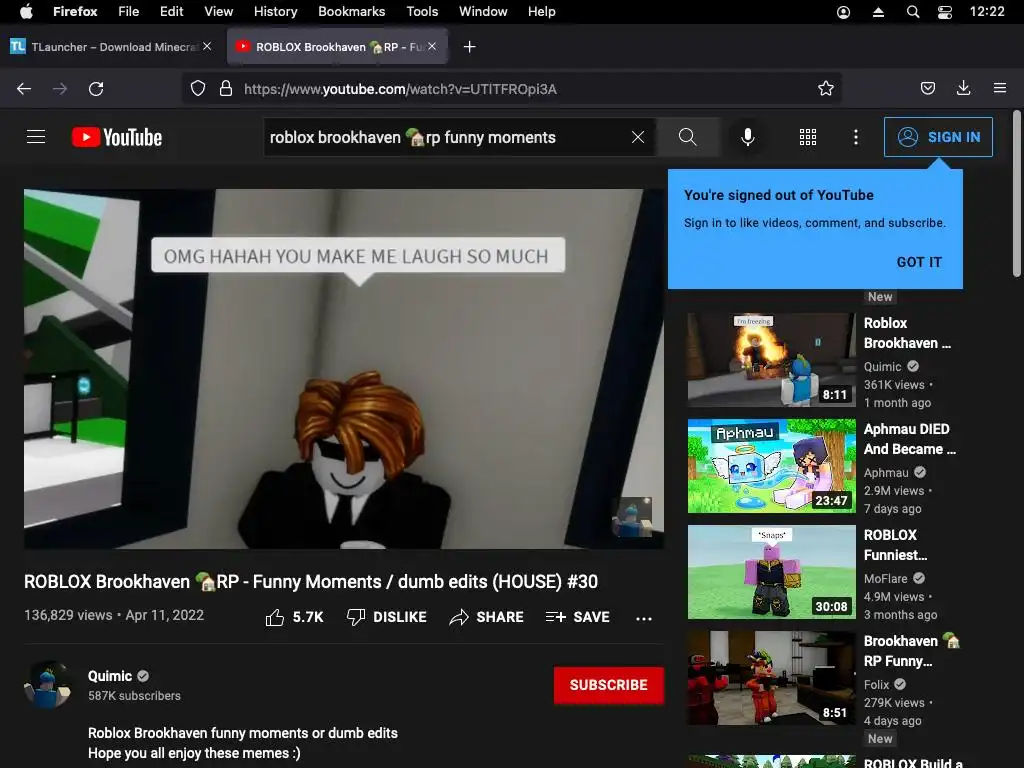Viewport: 1024px width, 768px height.
Task: Open the Apple menu
Action: click(26, 11)
